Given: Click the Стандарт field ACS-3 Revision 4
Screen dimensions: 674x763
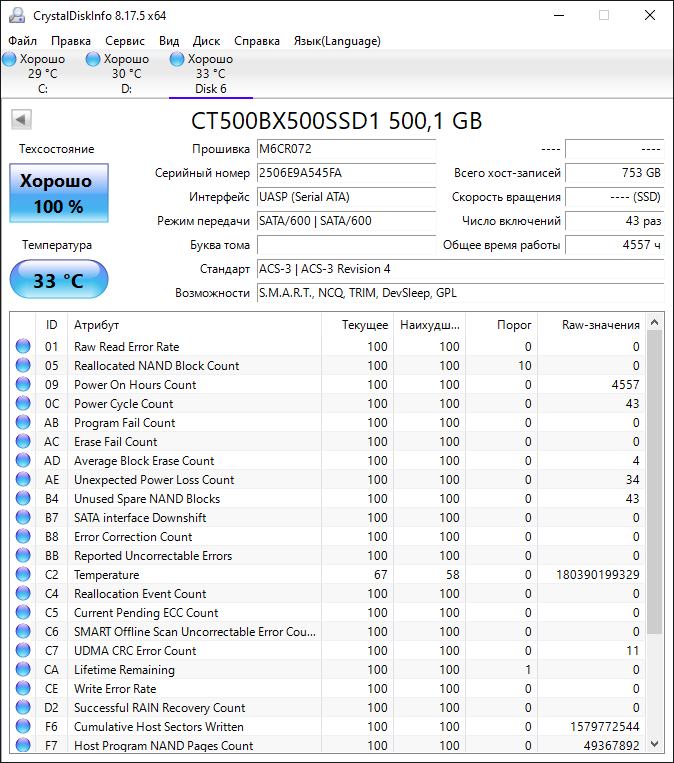Looking at the screenshot, I should [x=460, y=269].
